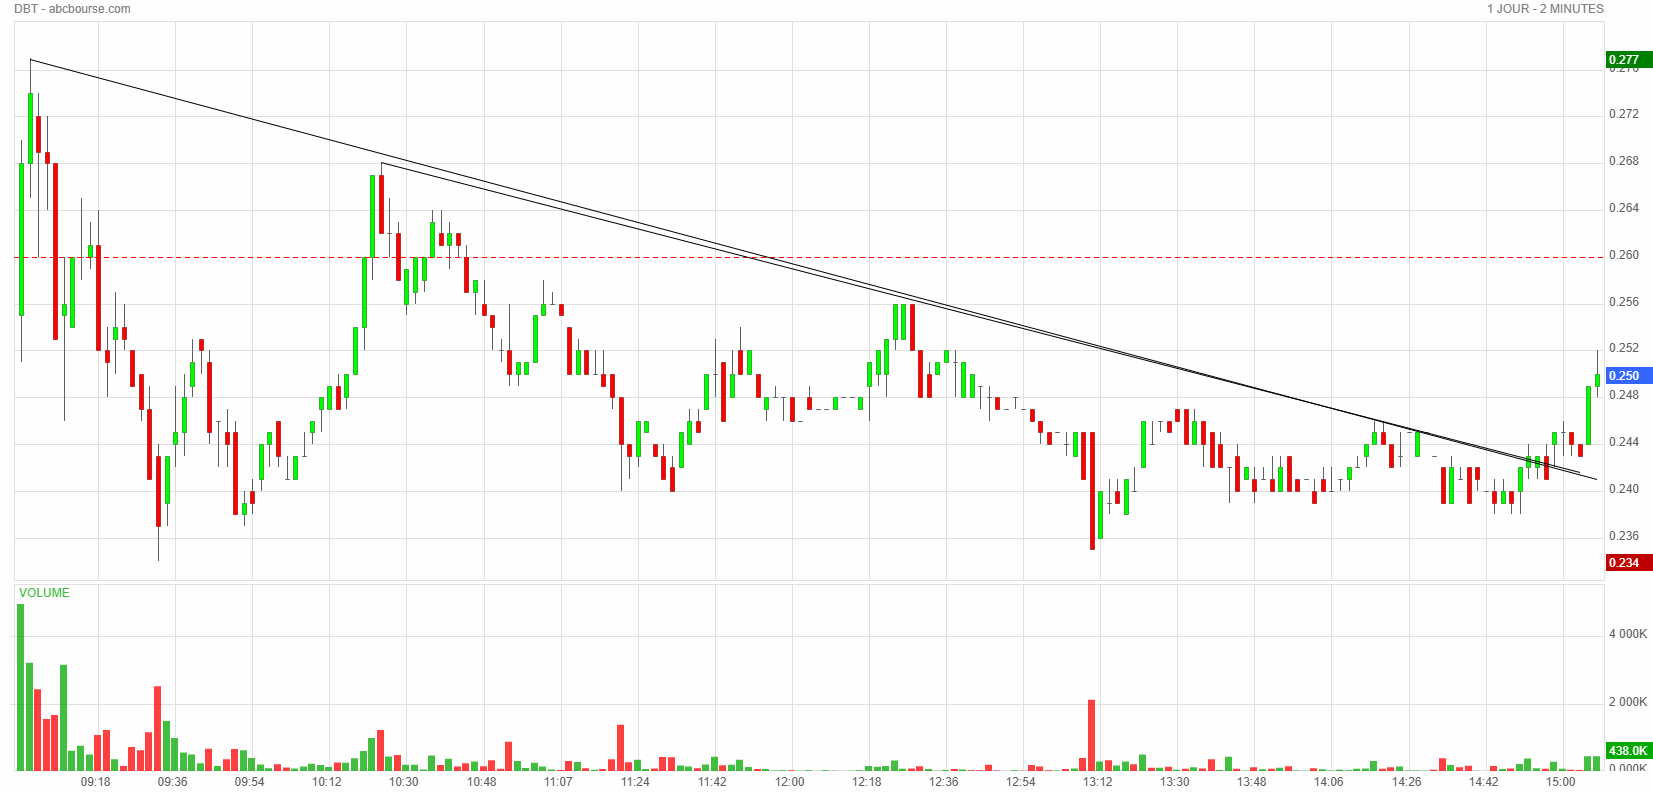Click the 12:36 time axis label
1653x792 pixels.
click(944, 782)
